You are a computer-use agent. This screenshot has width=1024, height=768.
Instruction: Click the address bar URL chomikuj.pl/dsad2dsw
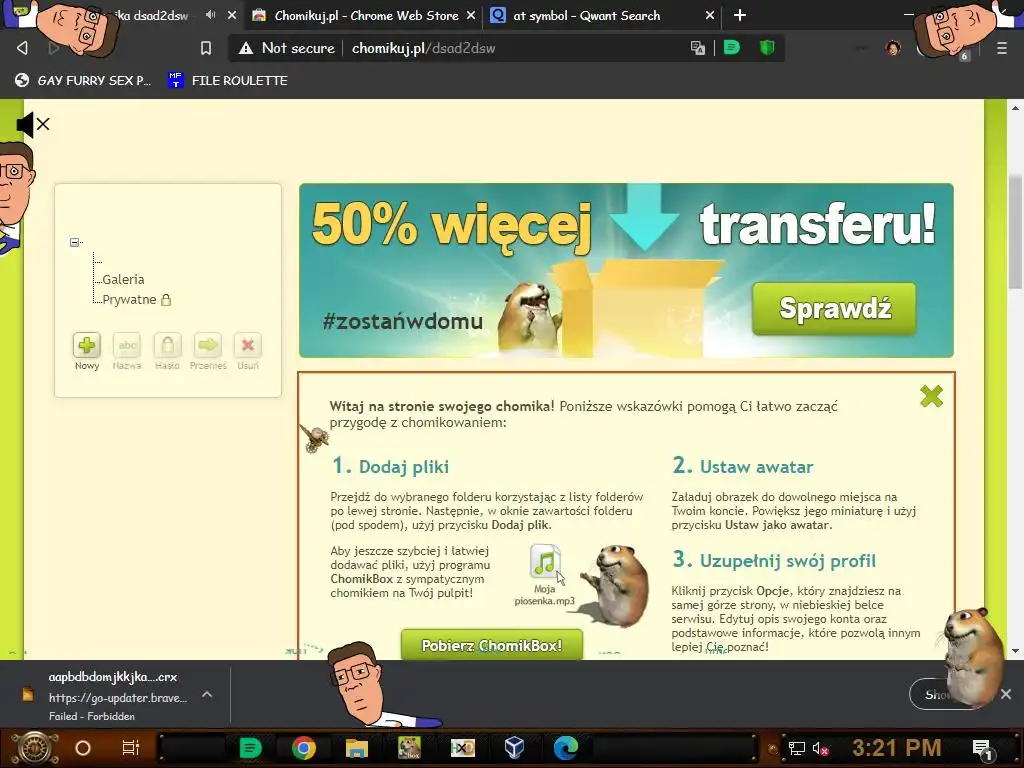click(423, 48)
